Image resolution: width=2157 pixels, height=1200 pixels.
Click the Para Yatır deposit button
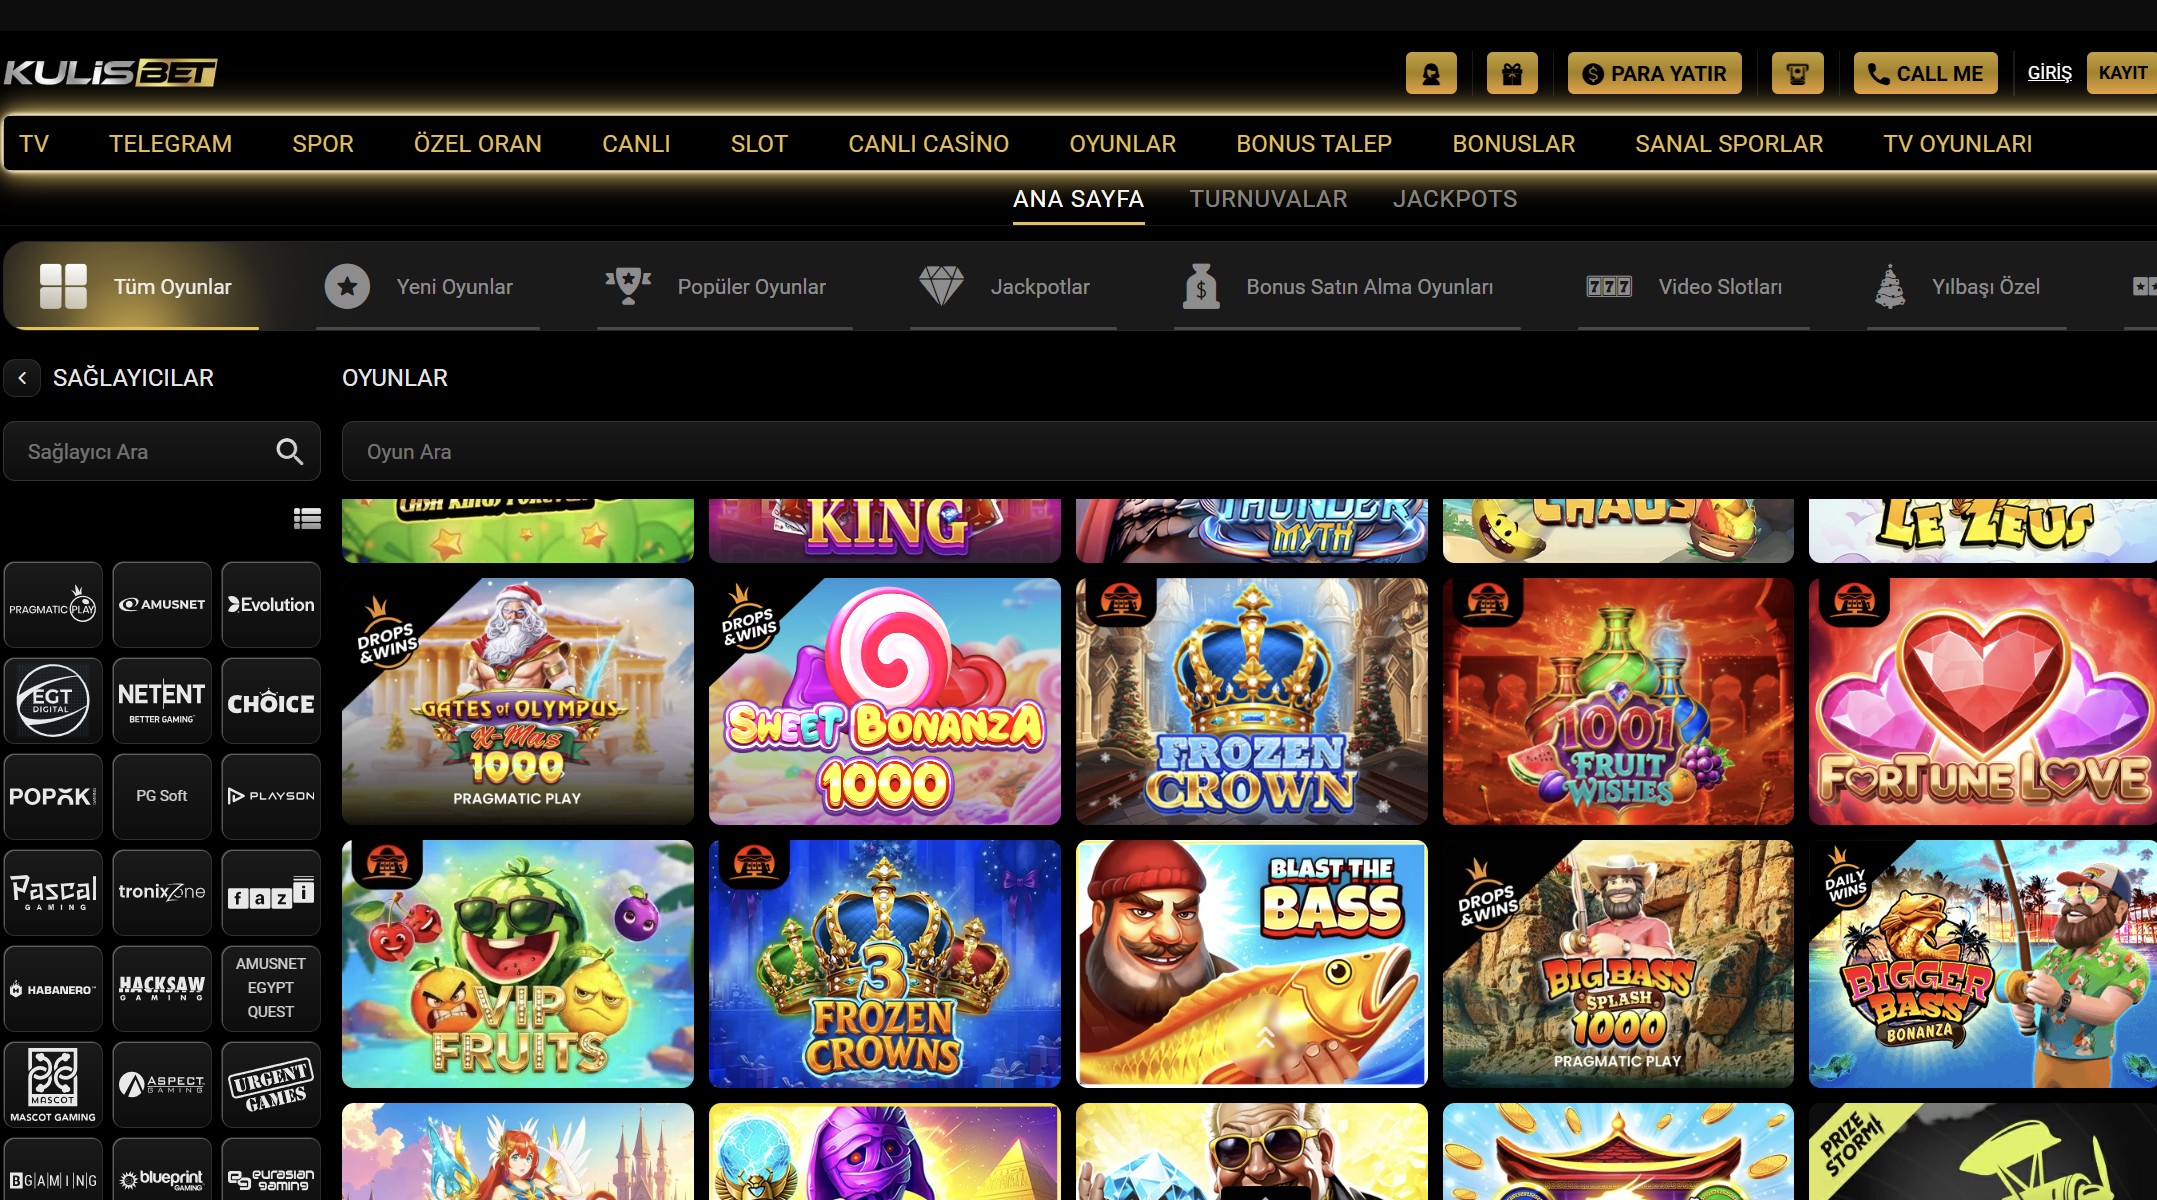1654,73
